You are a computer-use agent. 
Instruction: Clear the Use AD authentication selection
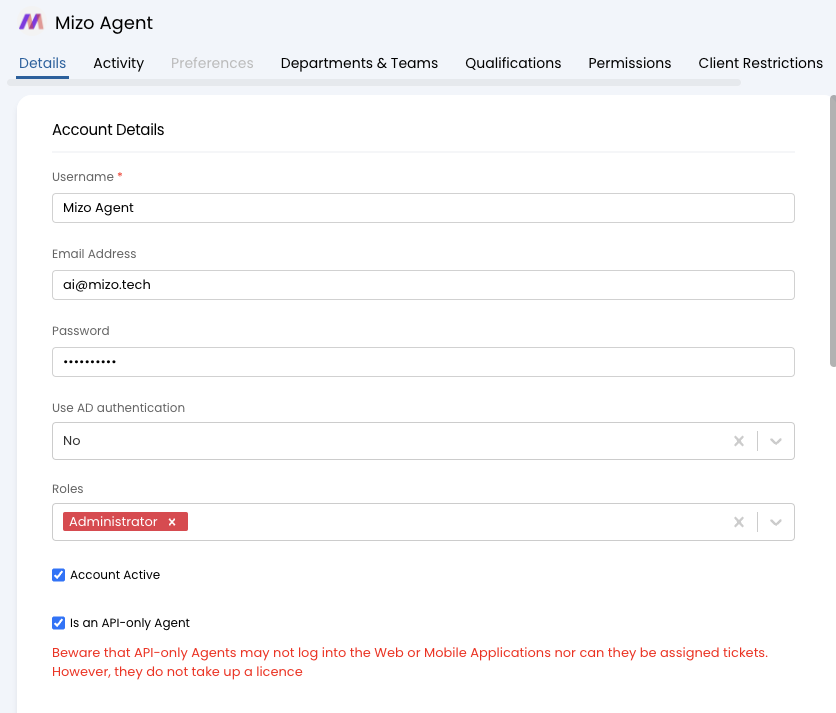(x=738, y=441)
